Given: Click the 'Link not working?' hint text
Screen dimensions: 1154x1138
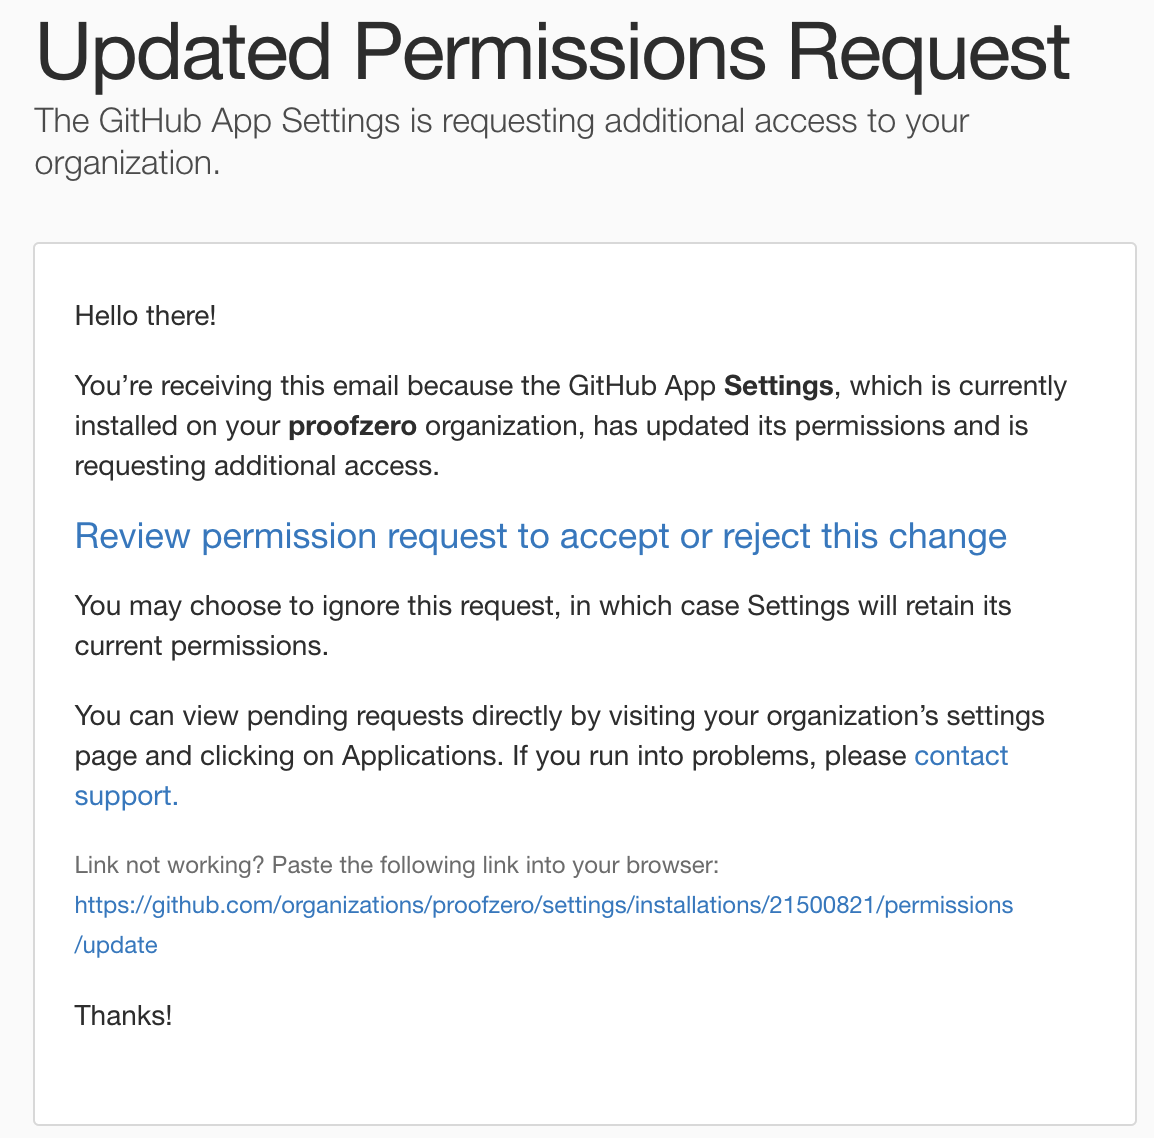Looking at the screenshot, I should point(169,865).
